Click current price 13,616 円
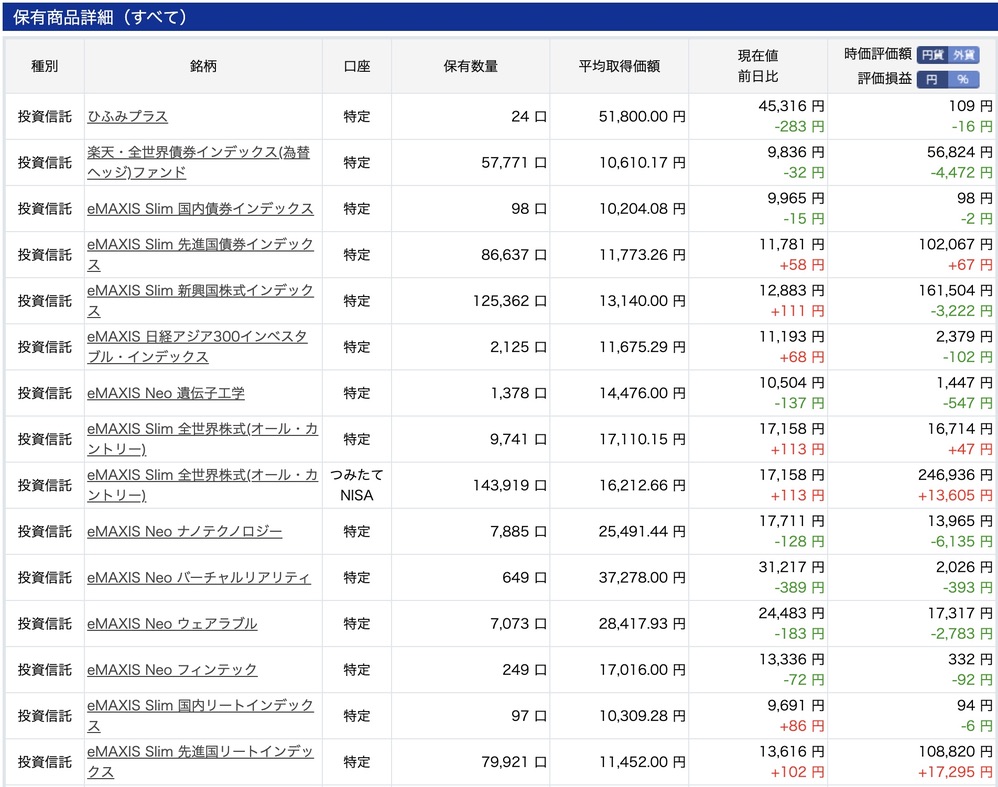Screen dimensions: 998x787 (x=791, y=751)
